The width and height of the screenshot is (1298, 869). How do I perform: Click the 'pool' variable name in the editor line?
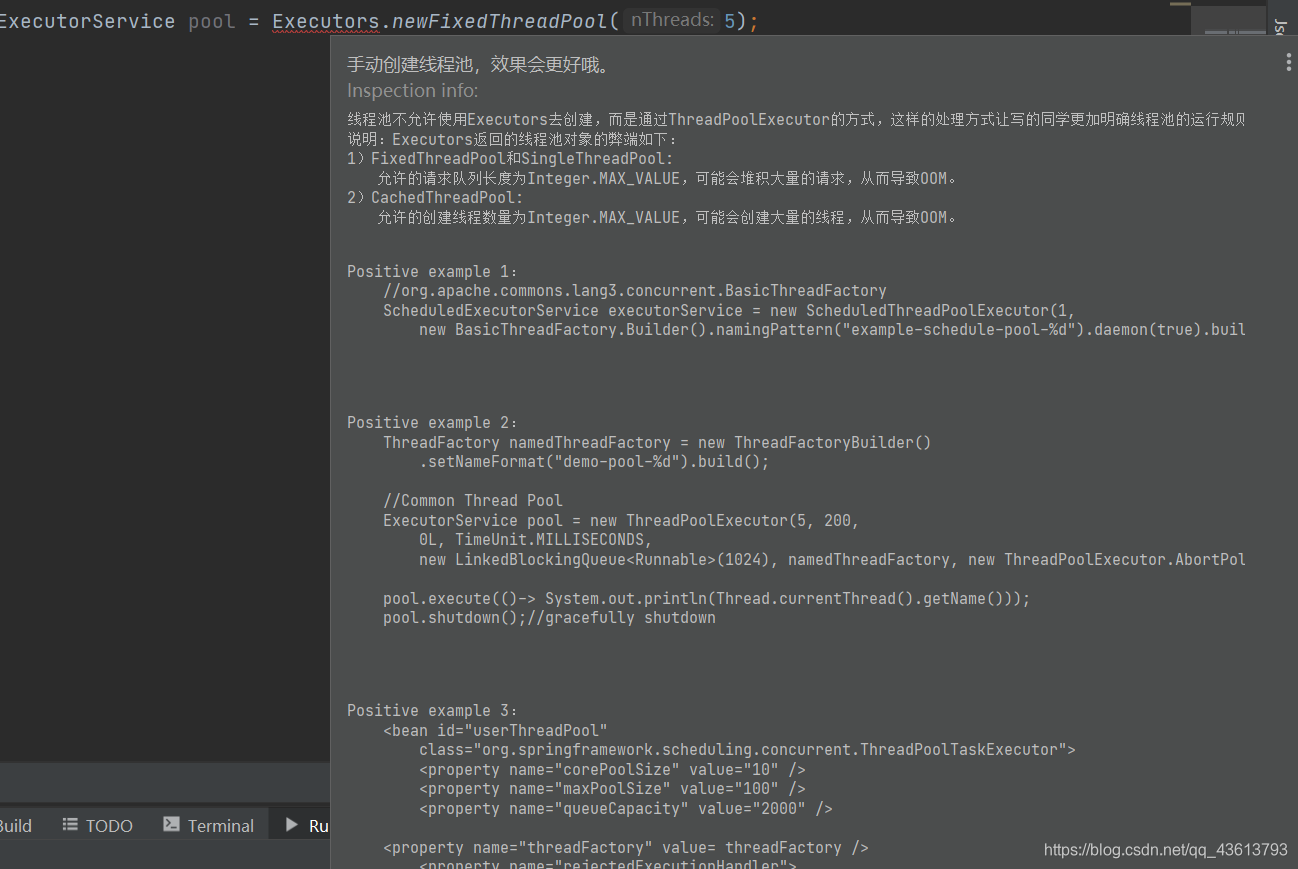[x=212, y=21]
